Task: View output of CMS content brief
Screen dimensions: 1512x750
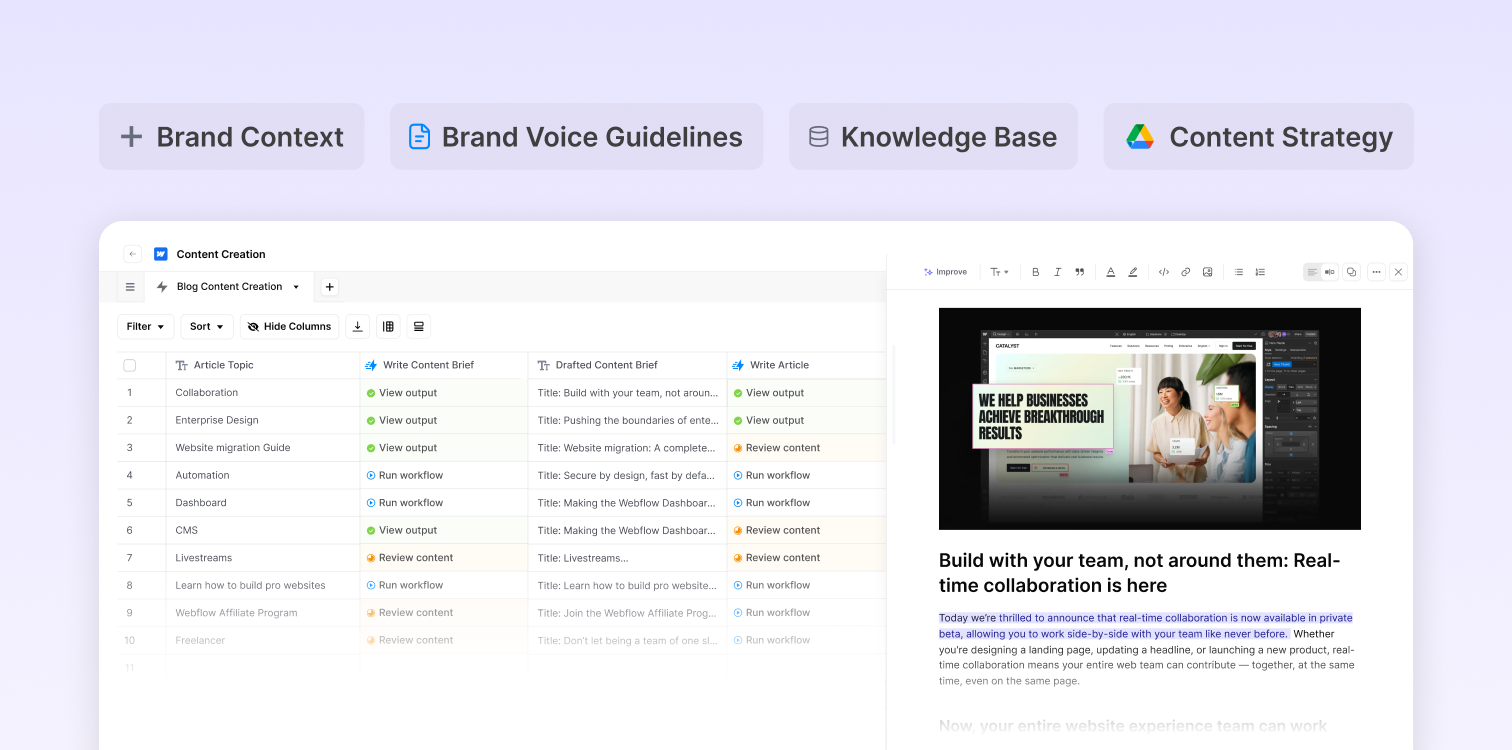Action: [x=402, y=530]
